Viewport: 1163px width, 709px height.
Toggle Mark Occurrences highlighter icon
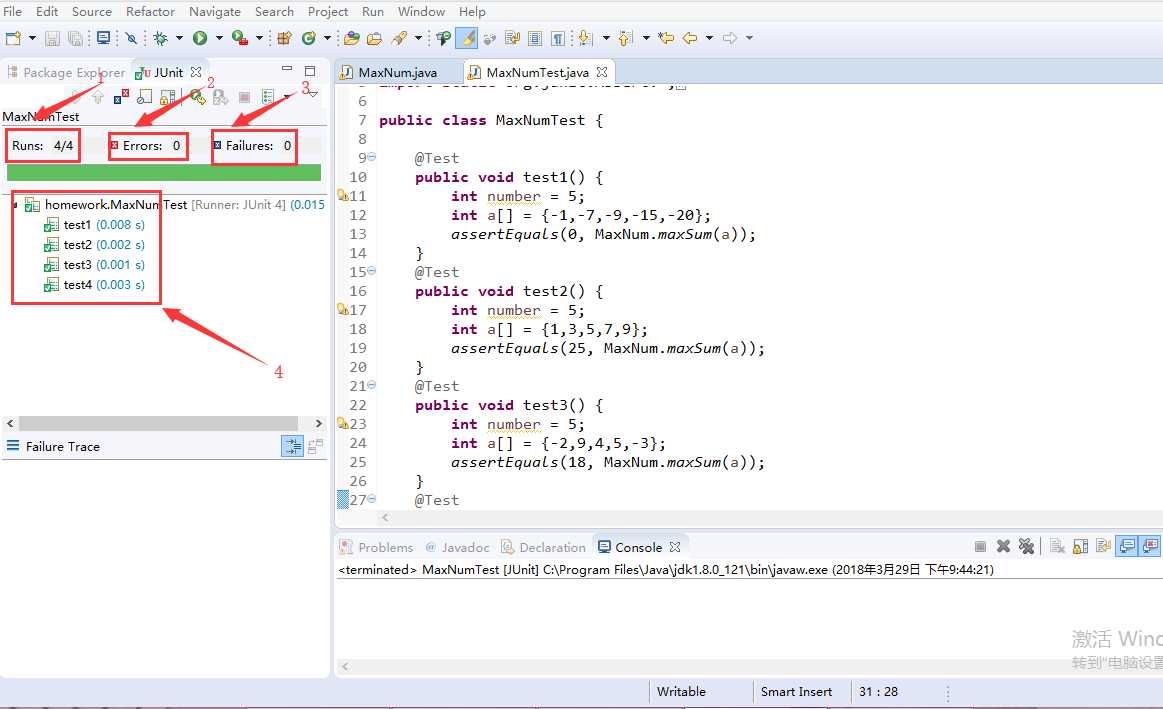pos(467,38)
